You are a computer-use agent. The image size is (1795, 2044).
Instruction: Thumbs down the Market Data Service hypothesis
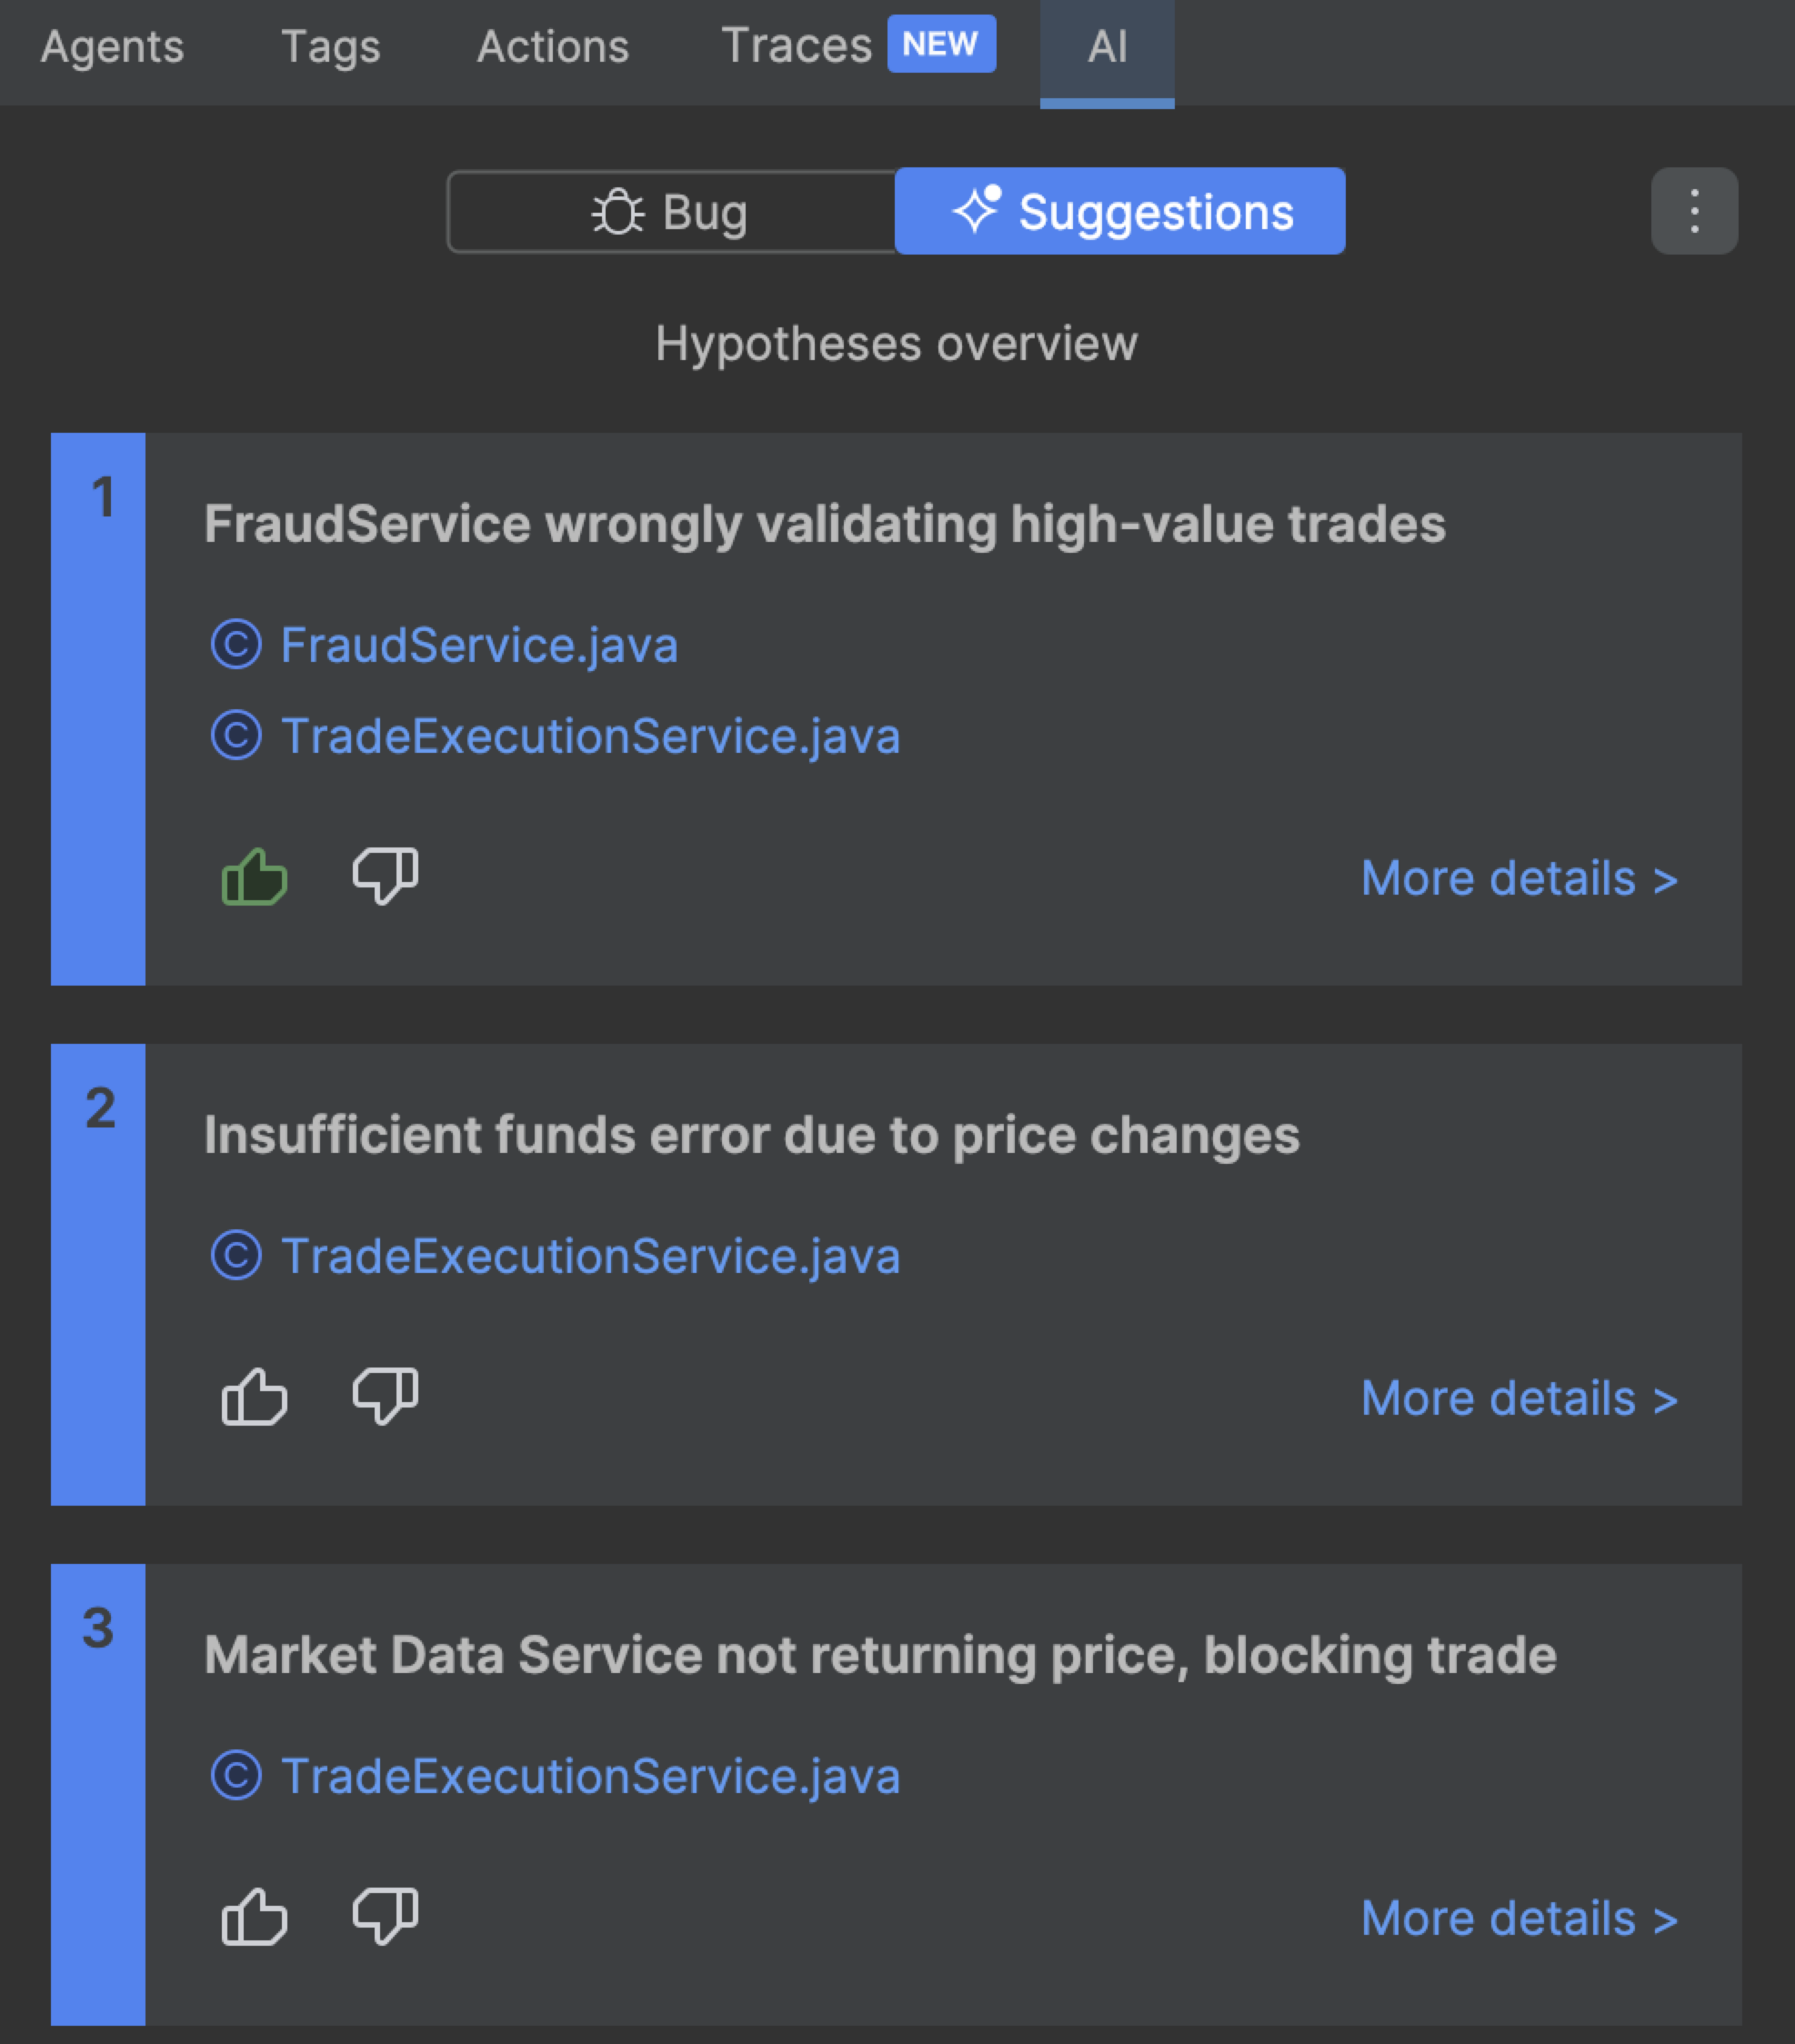(385, 1916)
